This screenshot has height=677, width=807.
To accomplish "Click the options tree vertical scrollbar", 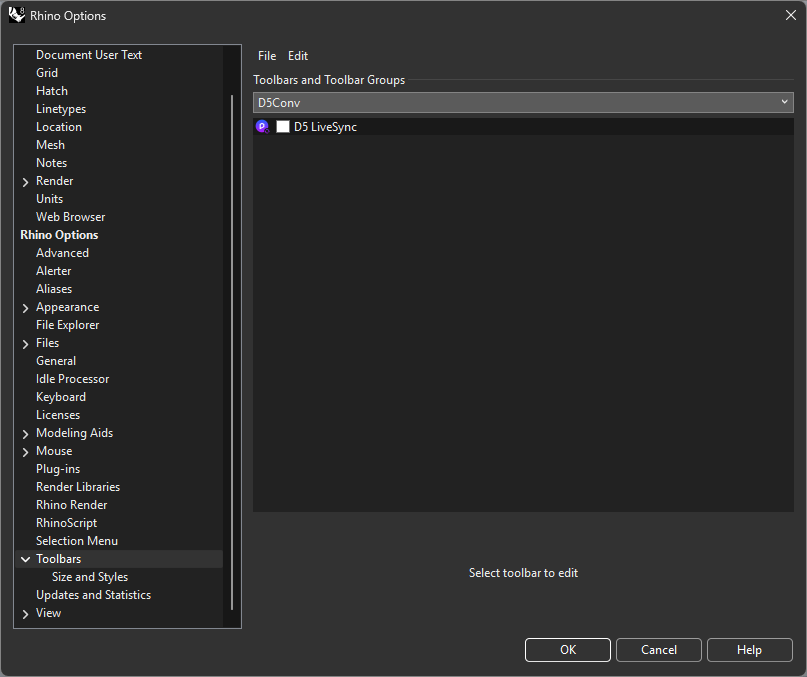I will tap(232, 352).
